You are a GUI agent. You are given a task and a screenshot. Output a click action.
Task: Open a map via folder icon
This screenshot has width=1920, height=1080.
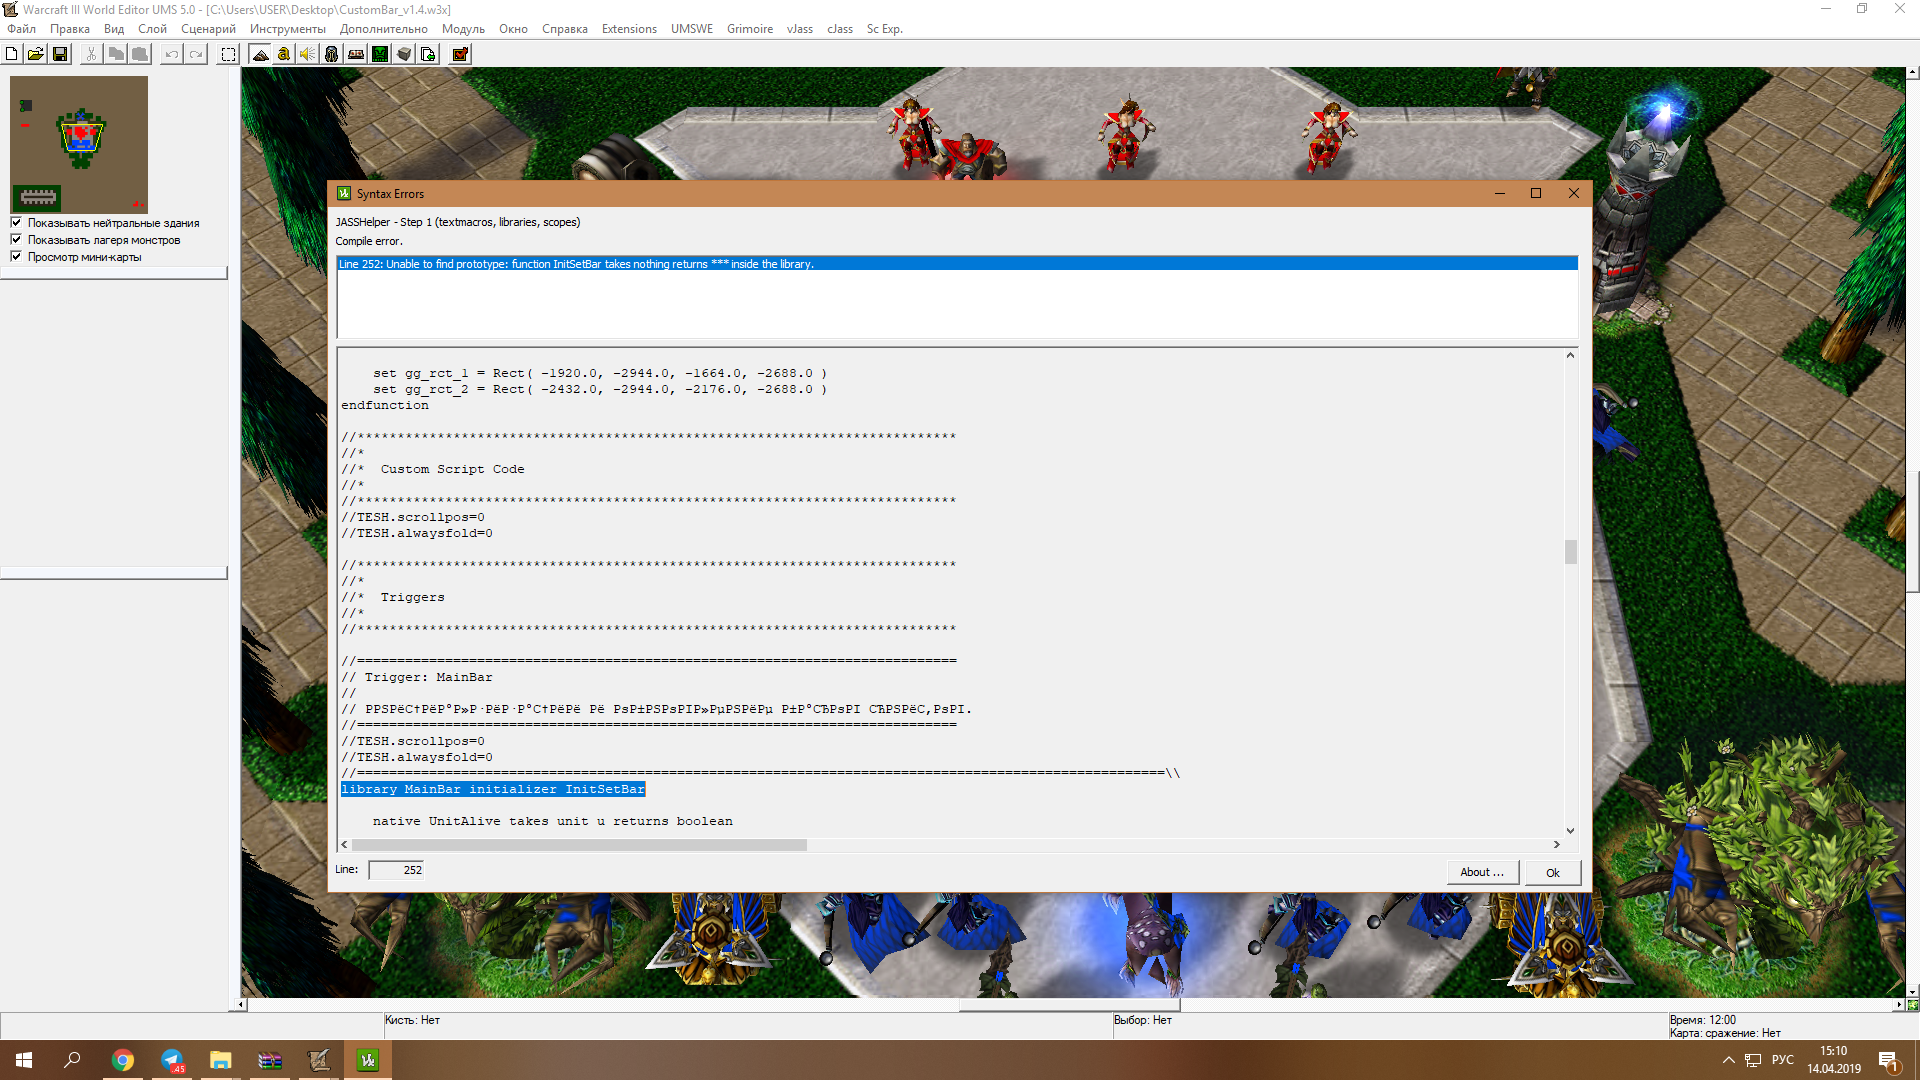pos(36,54)
